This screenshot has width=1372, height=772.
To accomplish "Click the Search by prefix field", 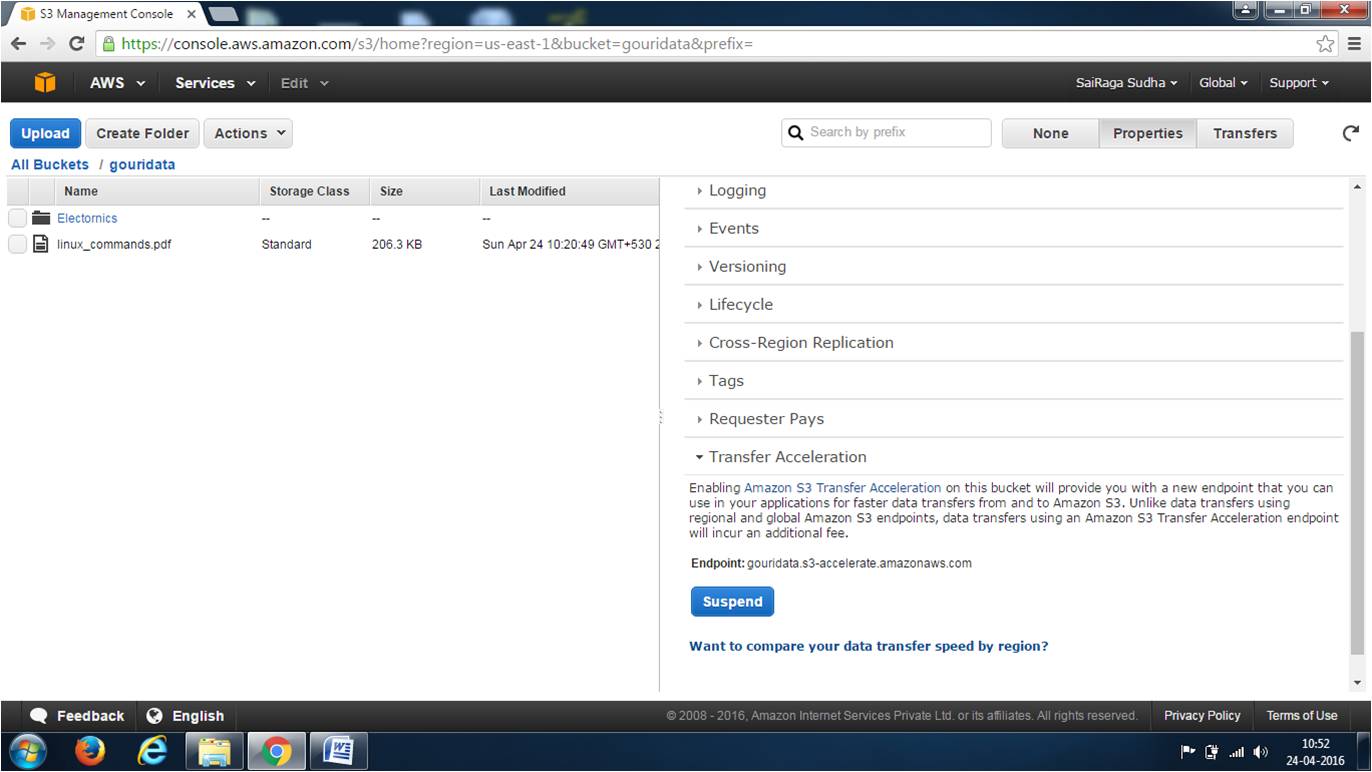I will [886, 133].
